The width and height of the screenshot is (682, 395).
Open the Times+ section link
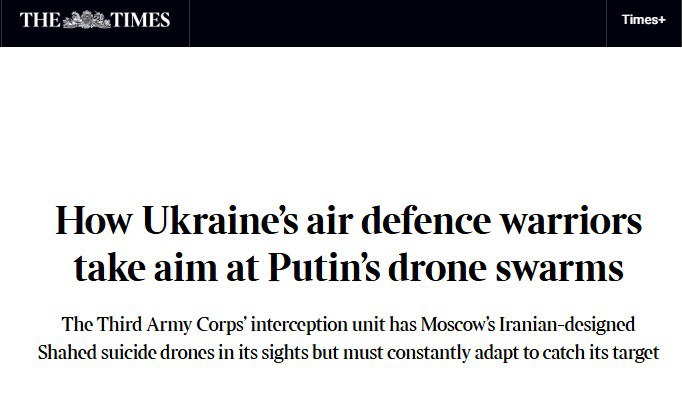643,20
